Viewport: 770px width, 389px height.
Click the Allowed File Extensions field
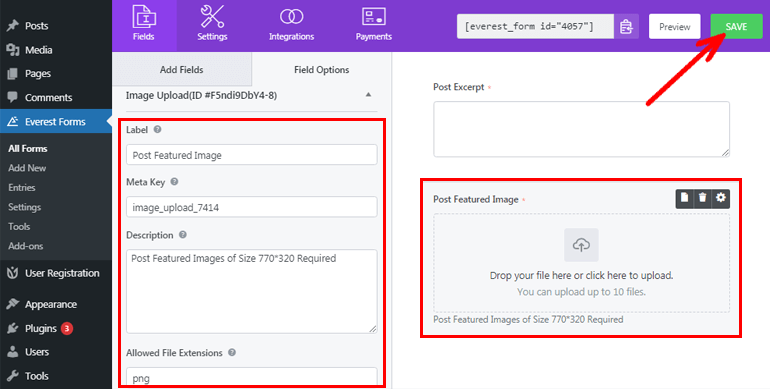click(x=251, y=377)
